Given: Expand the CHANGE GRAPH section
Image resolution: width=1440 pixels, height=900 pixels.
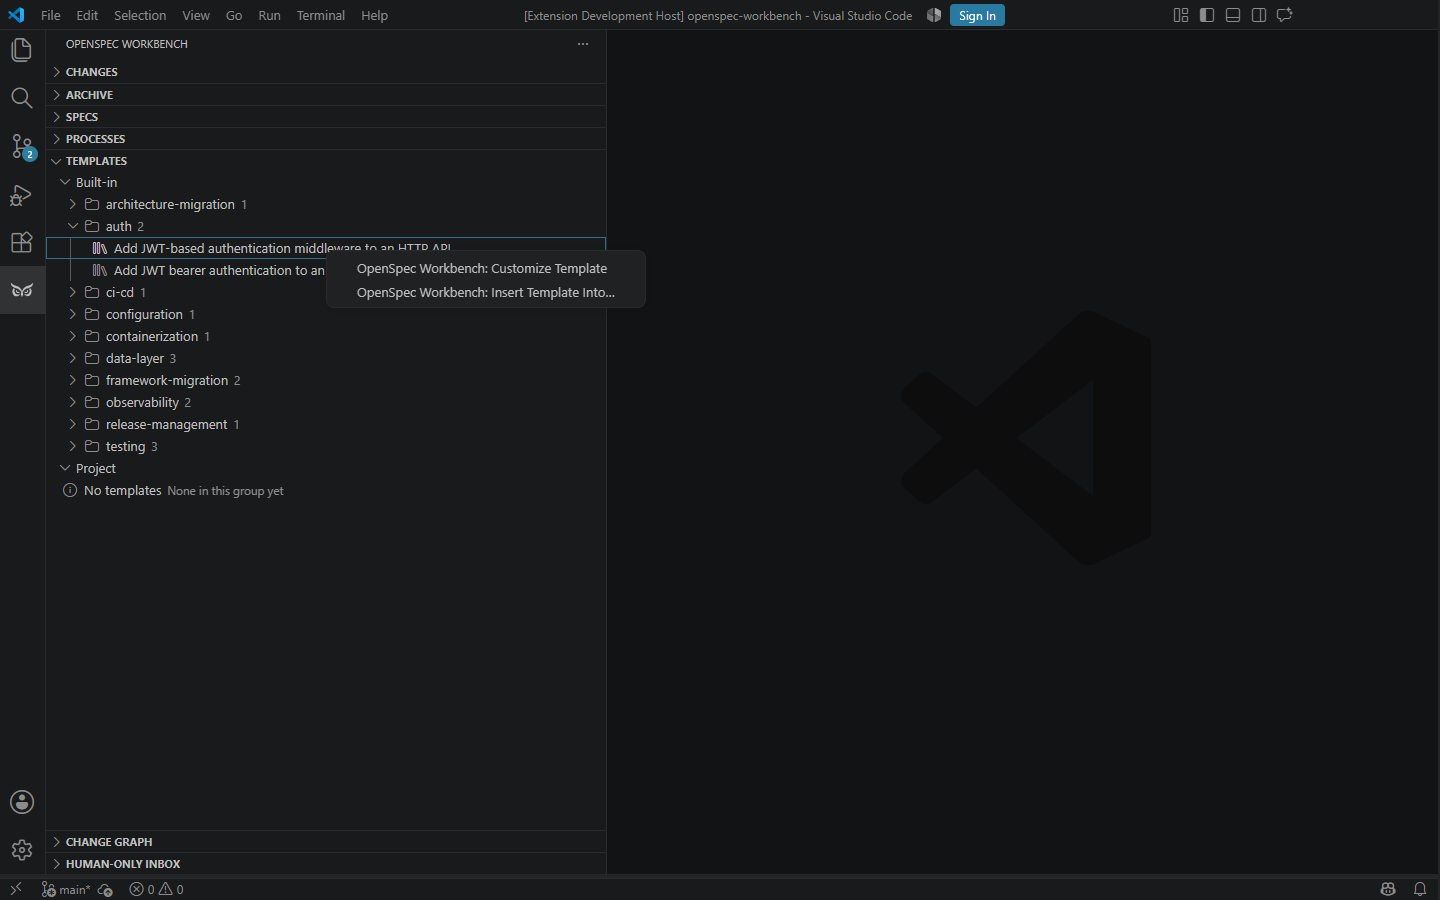Looking at the screenshot, I should [326, 842].
